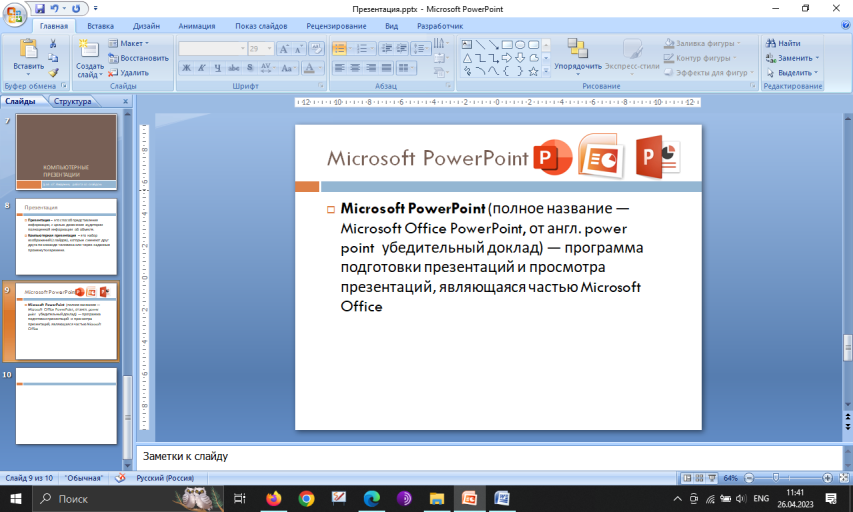Screen dimensions: 853x512
Task: Decrease list indent level icon
Action: click(386, 48)
